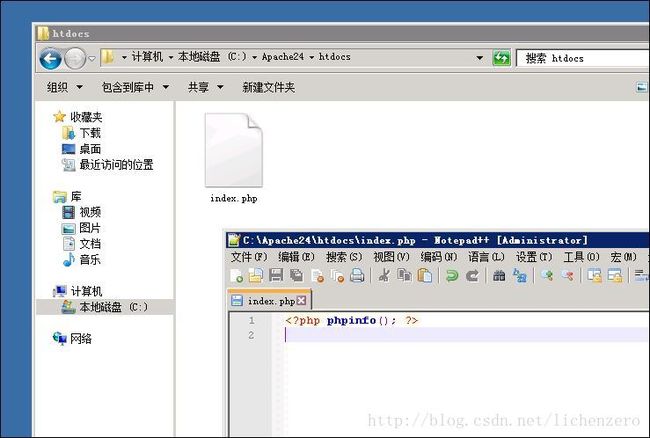Image resolution: width=650 pixels, height=438 pixels.
Task: Expand breadcrumb arrow before htdocs
Action: (x=311, y=57)
